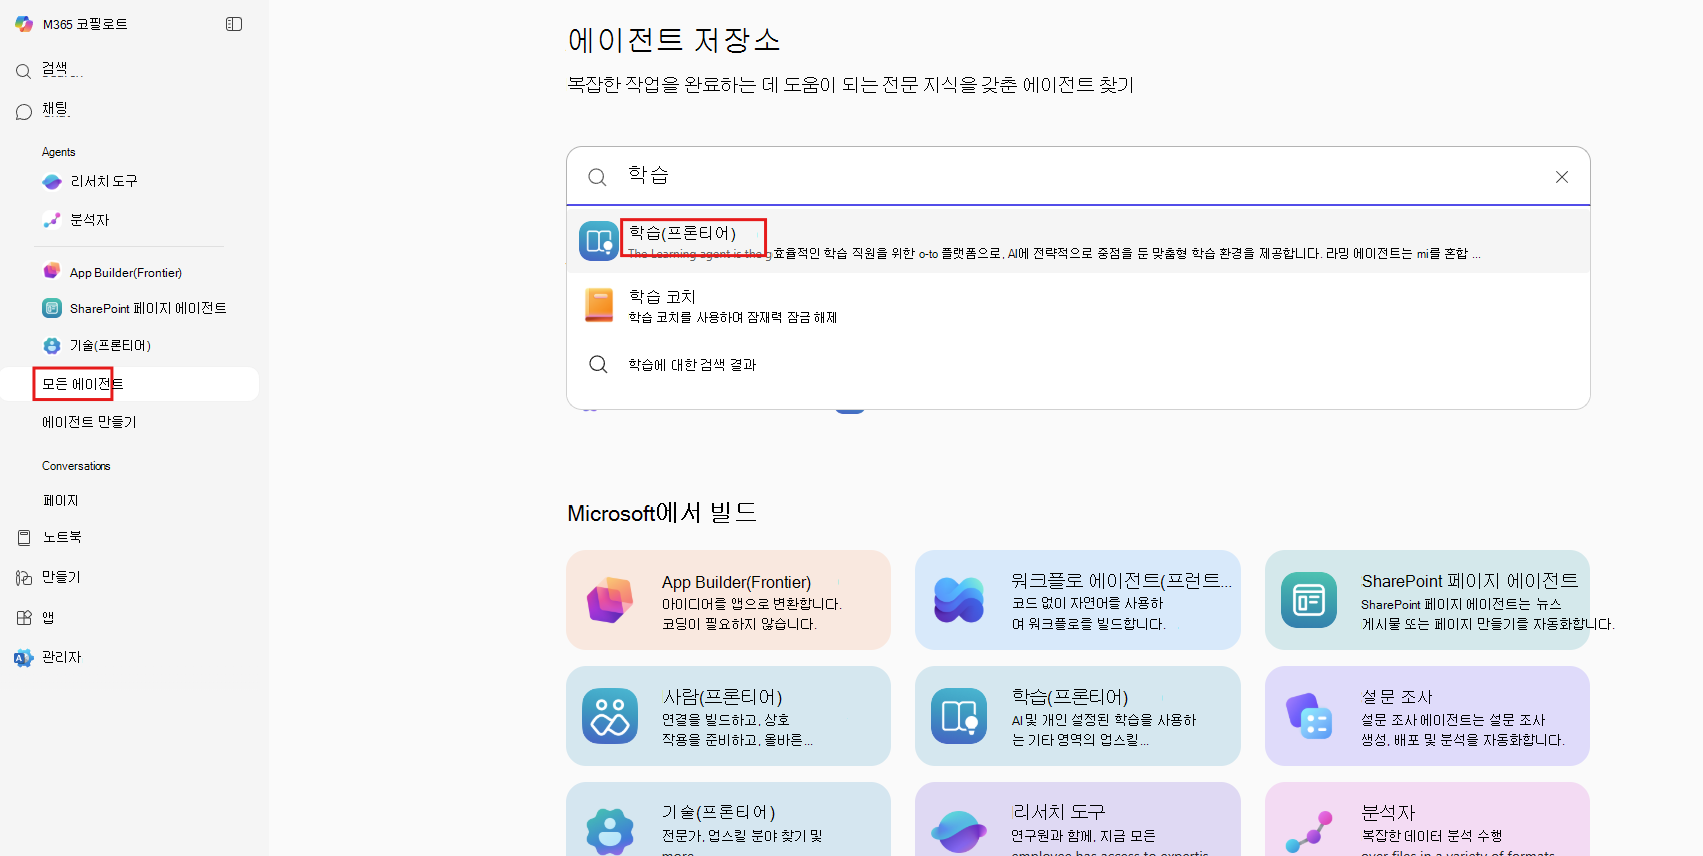Screen dimensions: 1703x856
Task: Click the admin icon next to 관리자
Action: coord(24,658)
